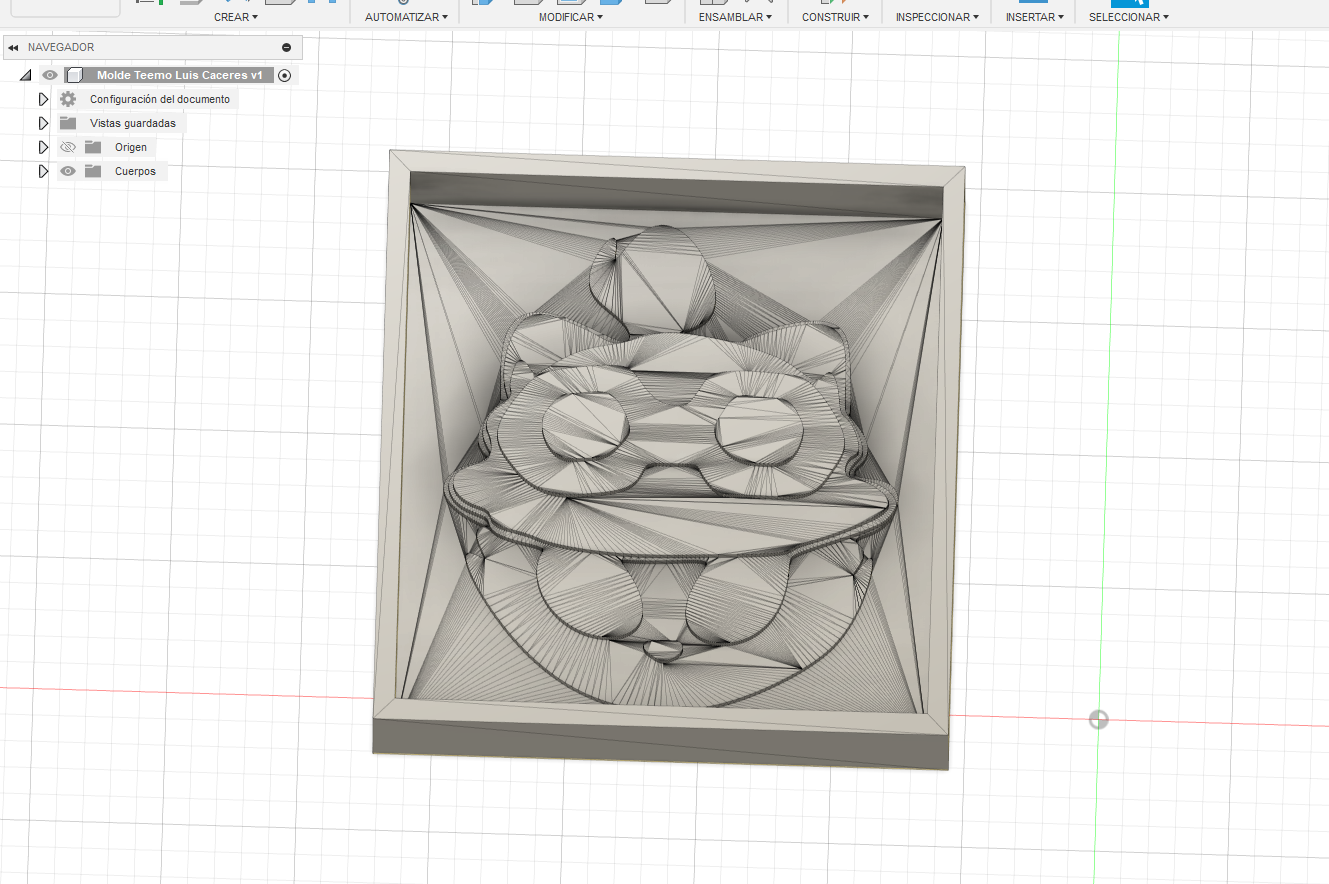Expand the Origen folder
The image size is (1329, 884).
coord(43,147)
